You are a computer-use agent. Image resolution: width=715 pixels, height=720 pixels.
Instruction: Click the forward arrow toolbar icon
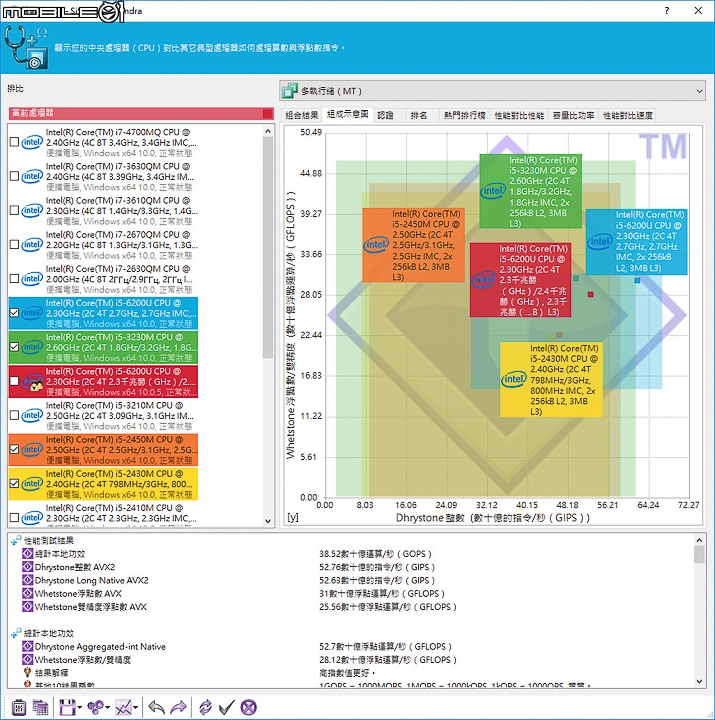pos(178,707)
